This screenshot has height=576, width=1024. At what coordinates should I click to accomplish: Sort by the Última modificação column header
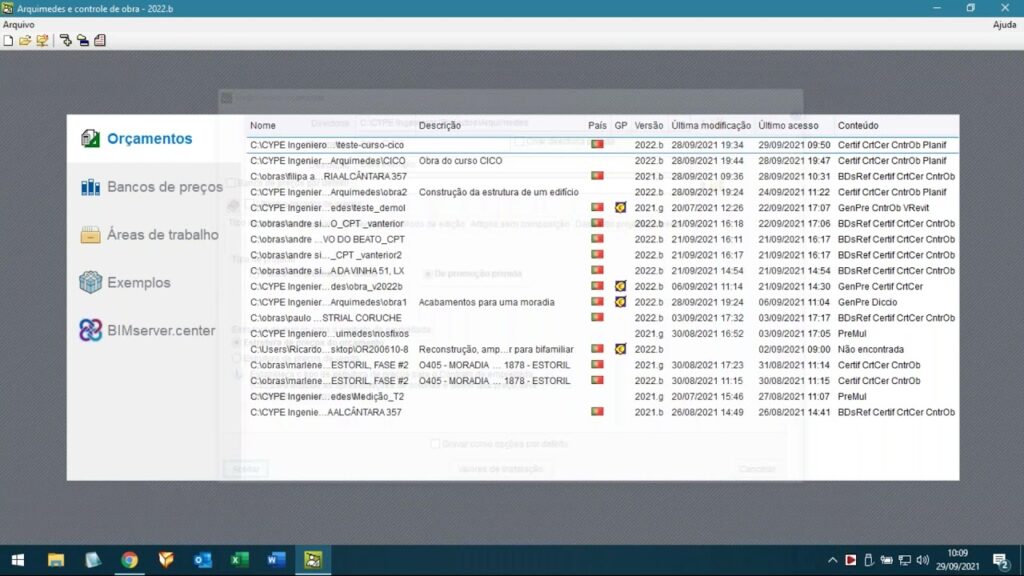pos(710,126)
